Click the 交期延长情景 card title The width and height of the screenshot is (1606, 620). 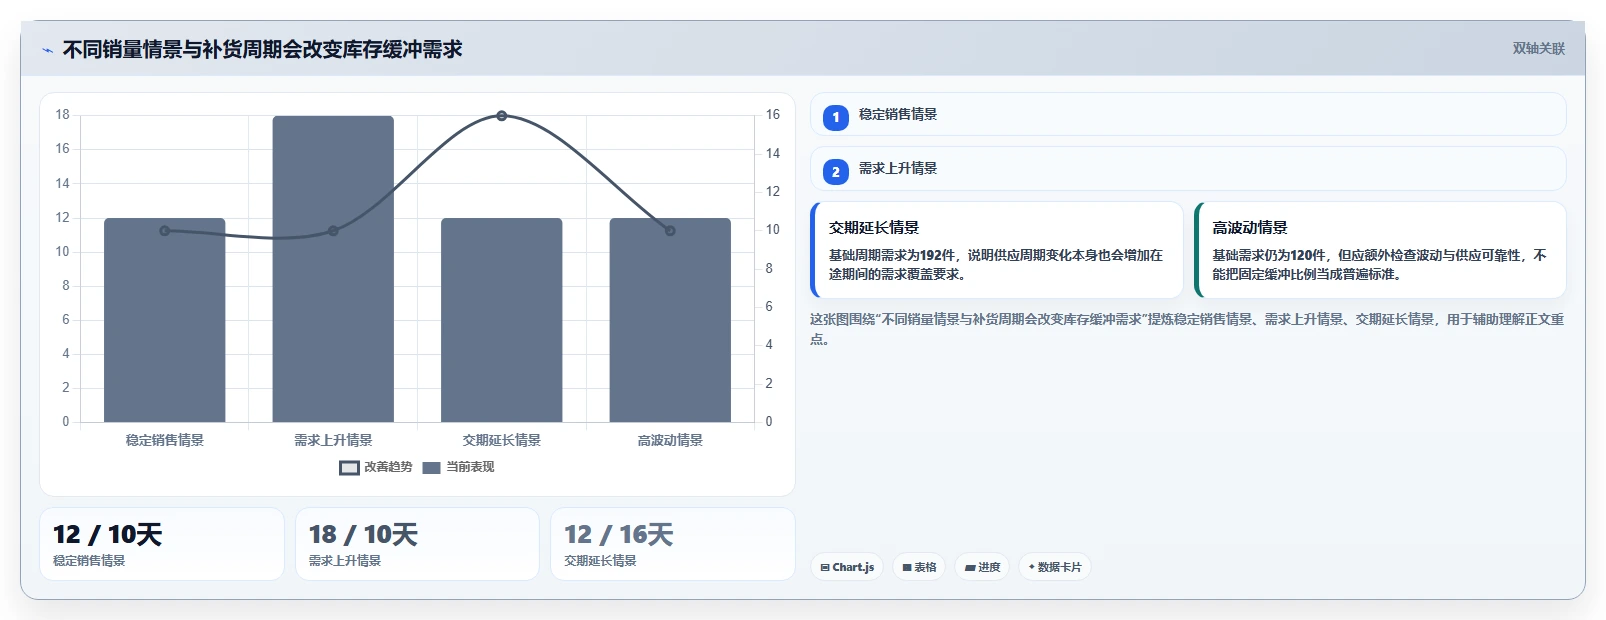[874, 228]
